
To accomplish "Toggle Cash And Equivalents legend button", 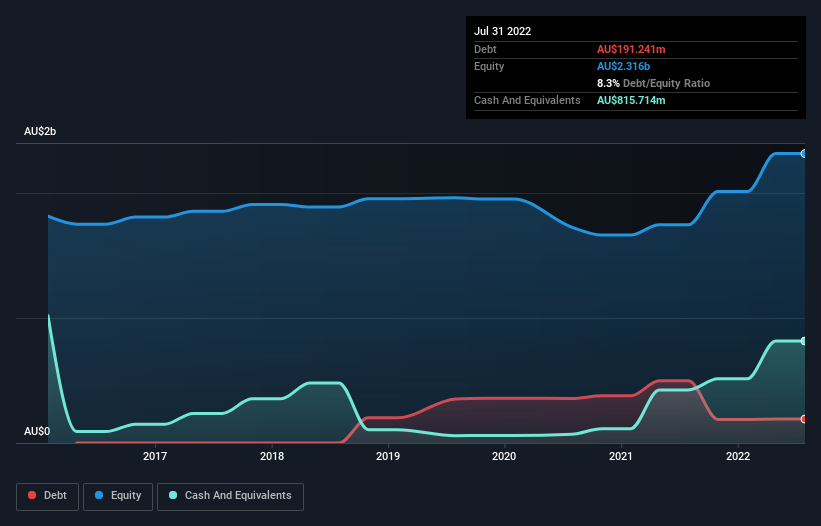I will tap(230, 496).
